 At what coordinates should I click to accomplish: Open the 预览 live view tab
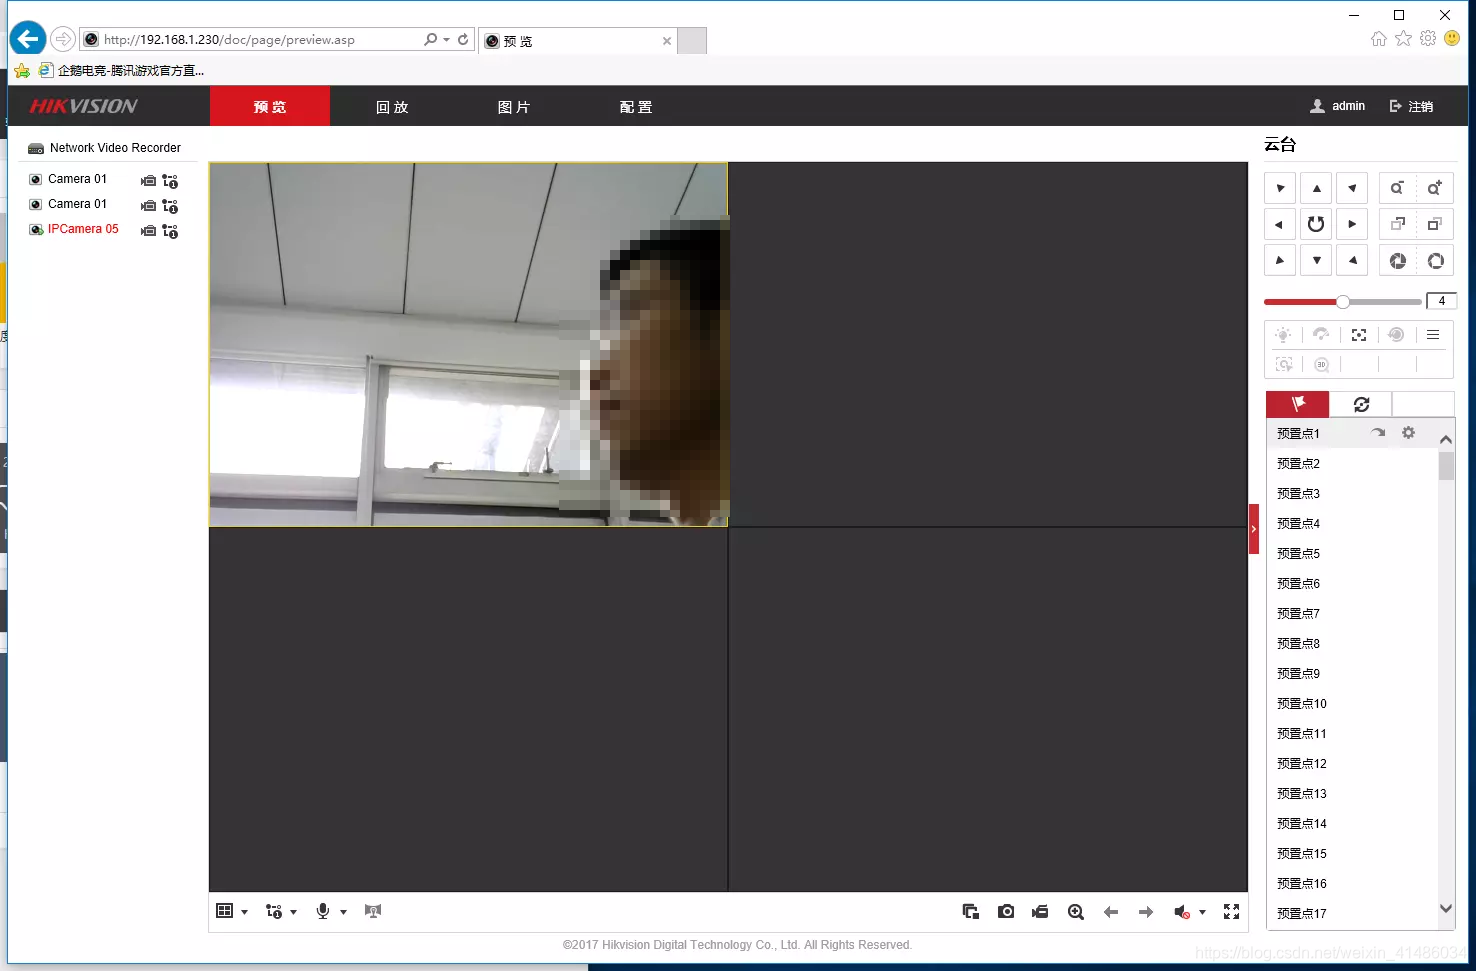click(x=270, y=106)
